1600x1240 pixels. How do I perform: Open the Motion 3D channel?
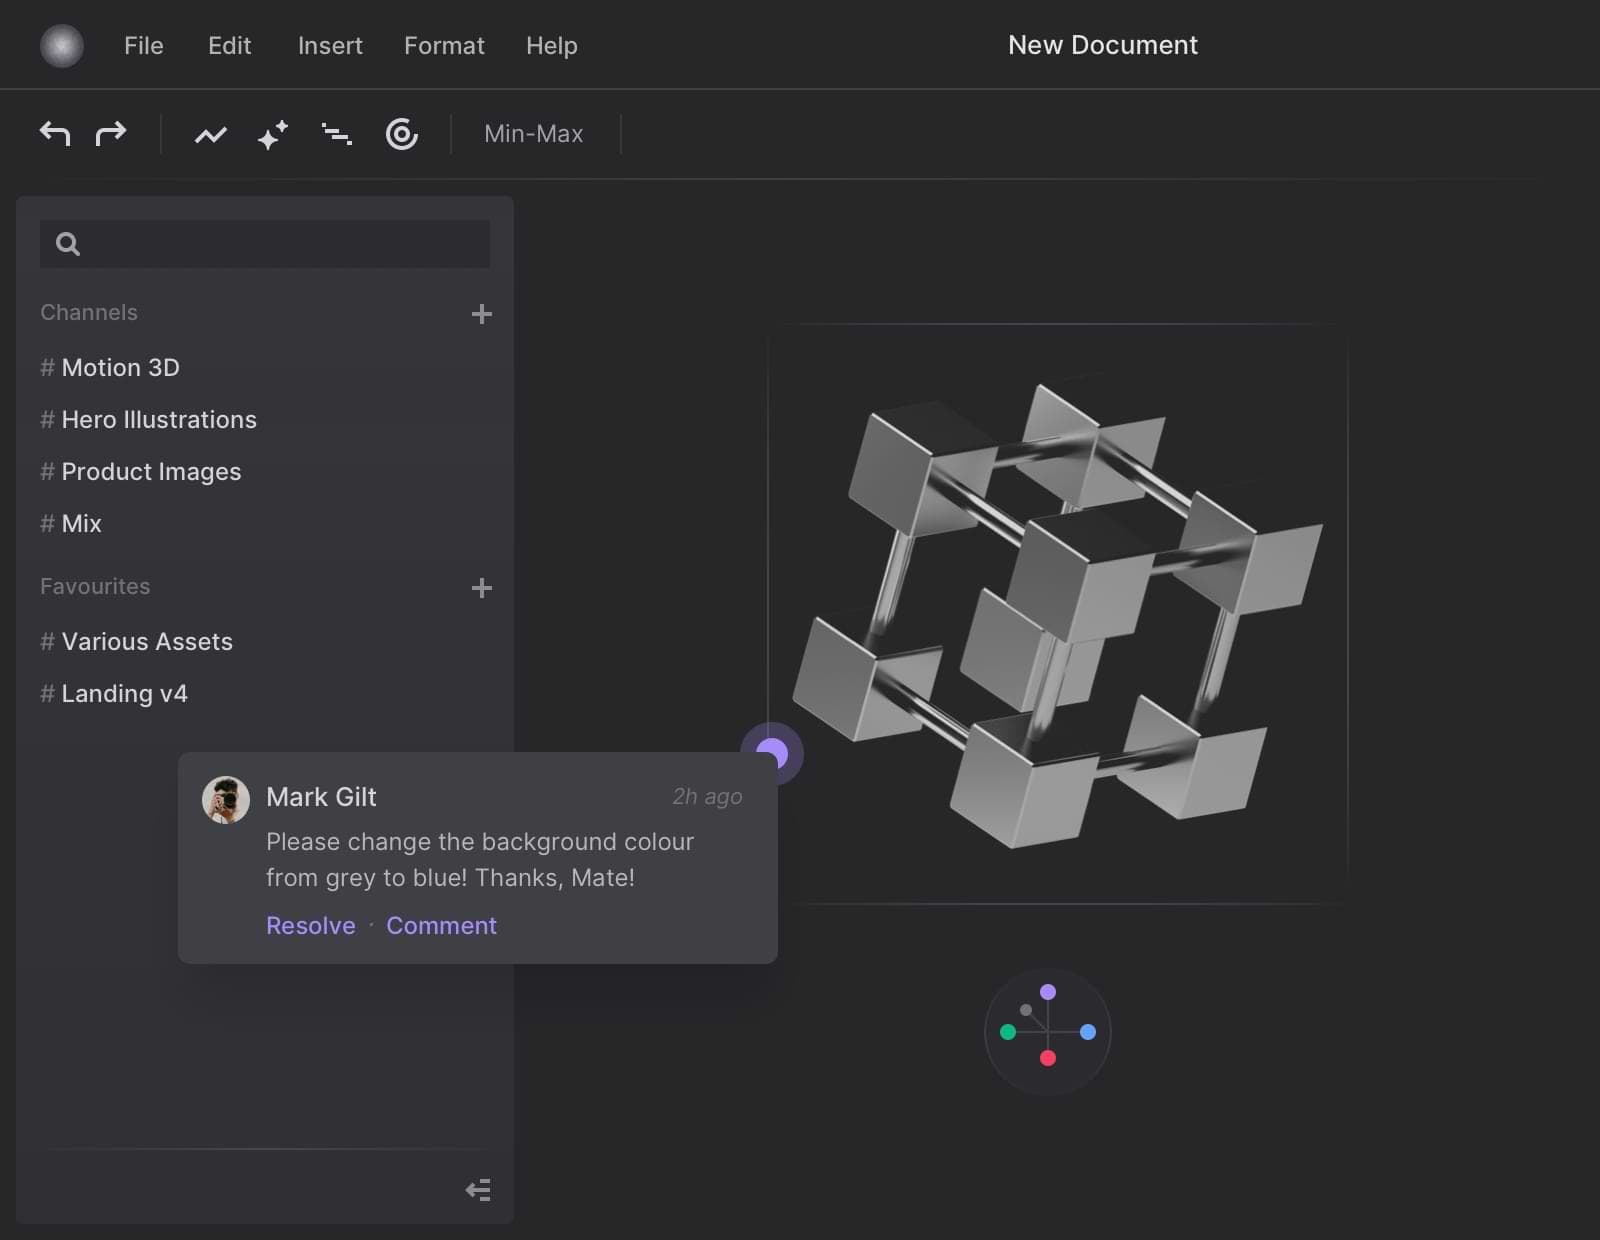(120, 367)
